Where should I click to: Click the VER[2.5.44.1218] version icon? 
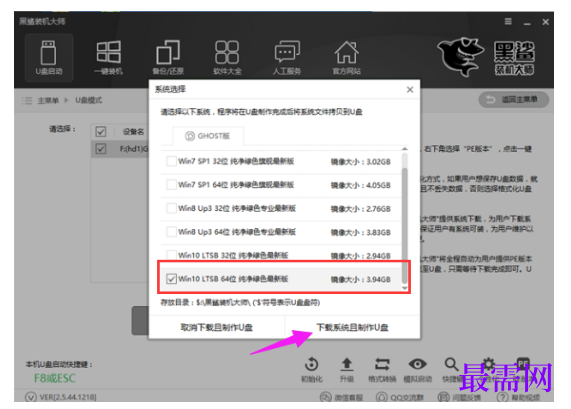click(x=31, y=397)
